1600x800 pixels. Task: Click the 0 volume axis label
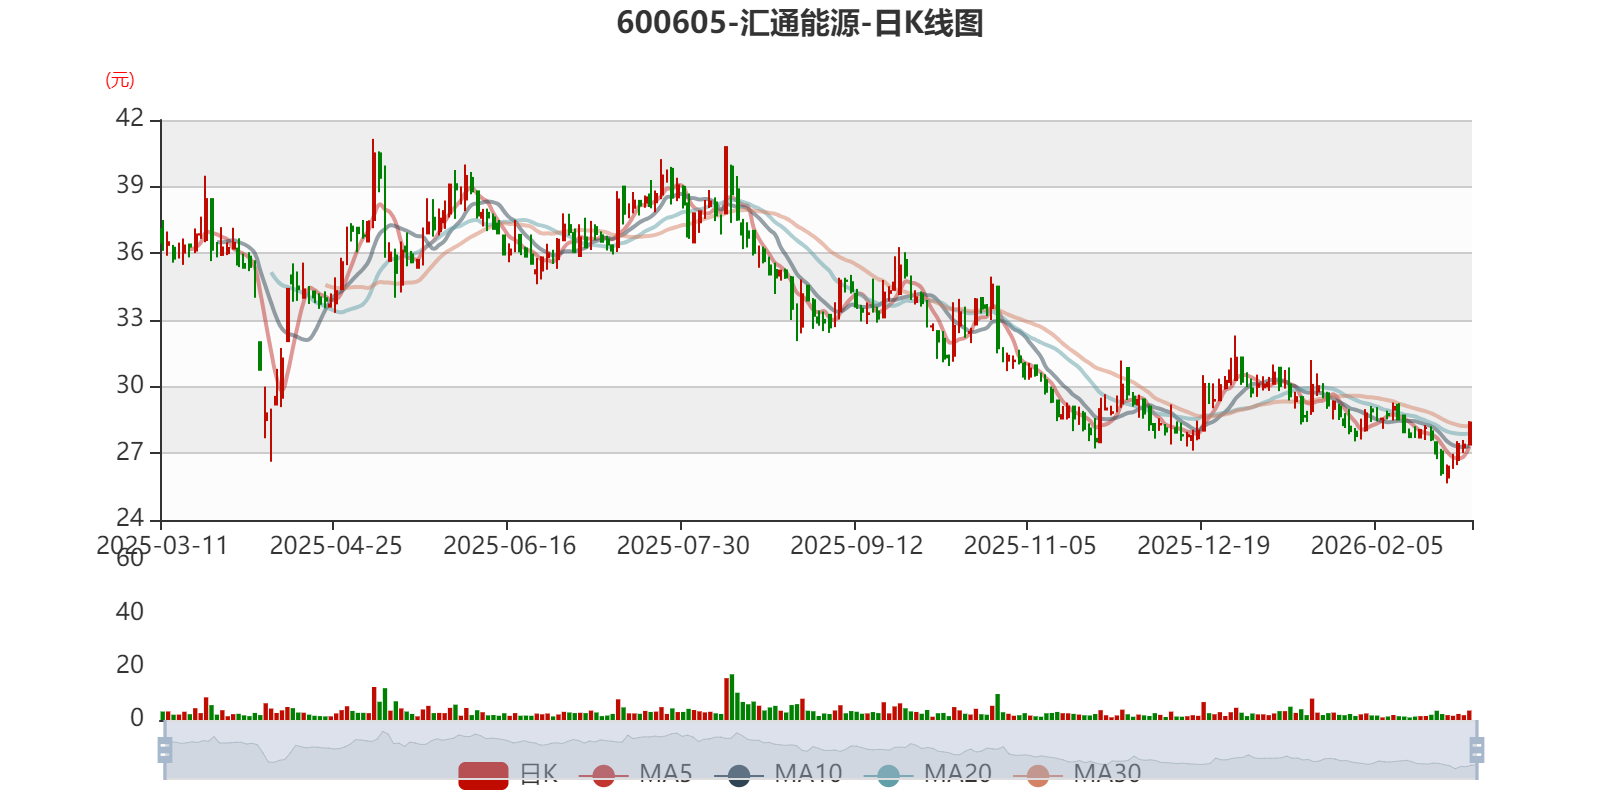pyautogui.click(x=137, y=718)
